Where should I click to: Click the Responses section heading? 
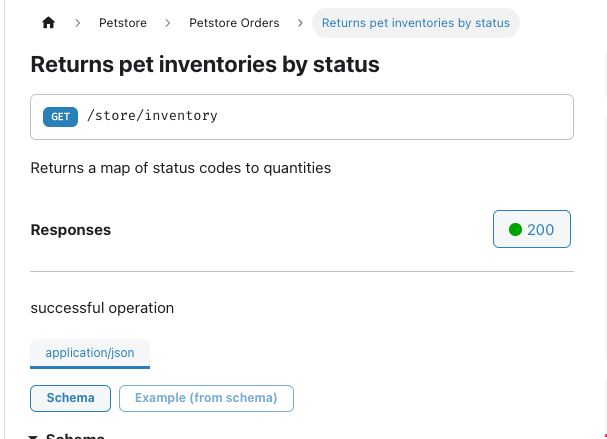(x=71, y=230)
